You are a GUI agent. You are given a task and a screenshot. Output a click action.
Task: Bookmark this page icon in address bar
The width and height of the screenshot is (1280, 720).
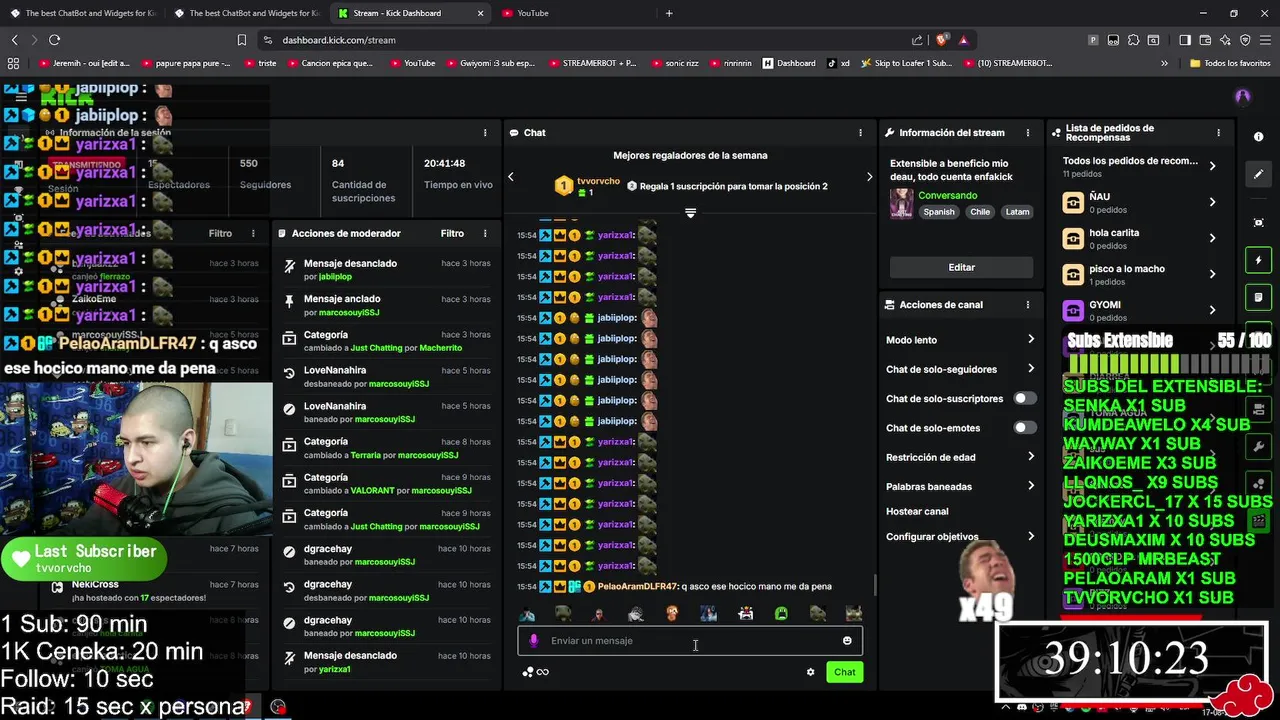pyautogui.click(x=241, y=40)
